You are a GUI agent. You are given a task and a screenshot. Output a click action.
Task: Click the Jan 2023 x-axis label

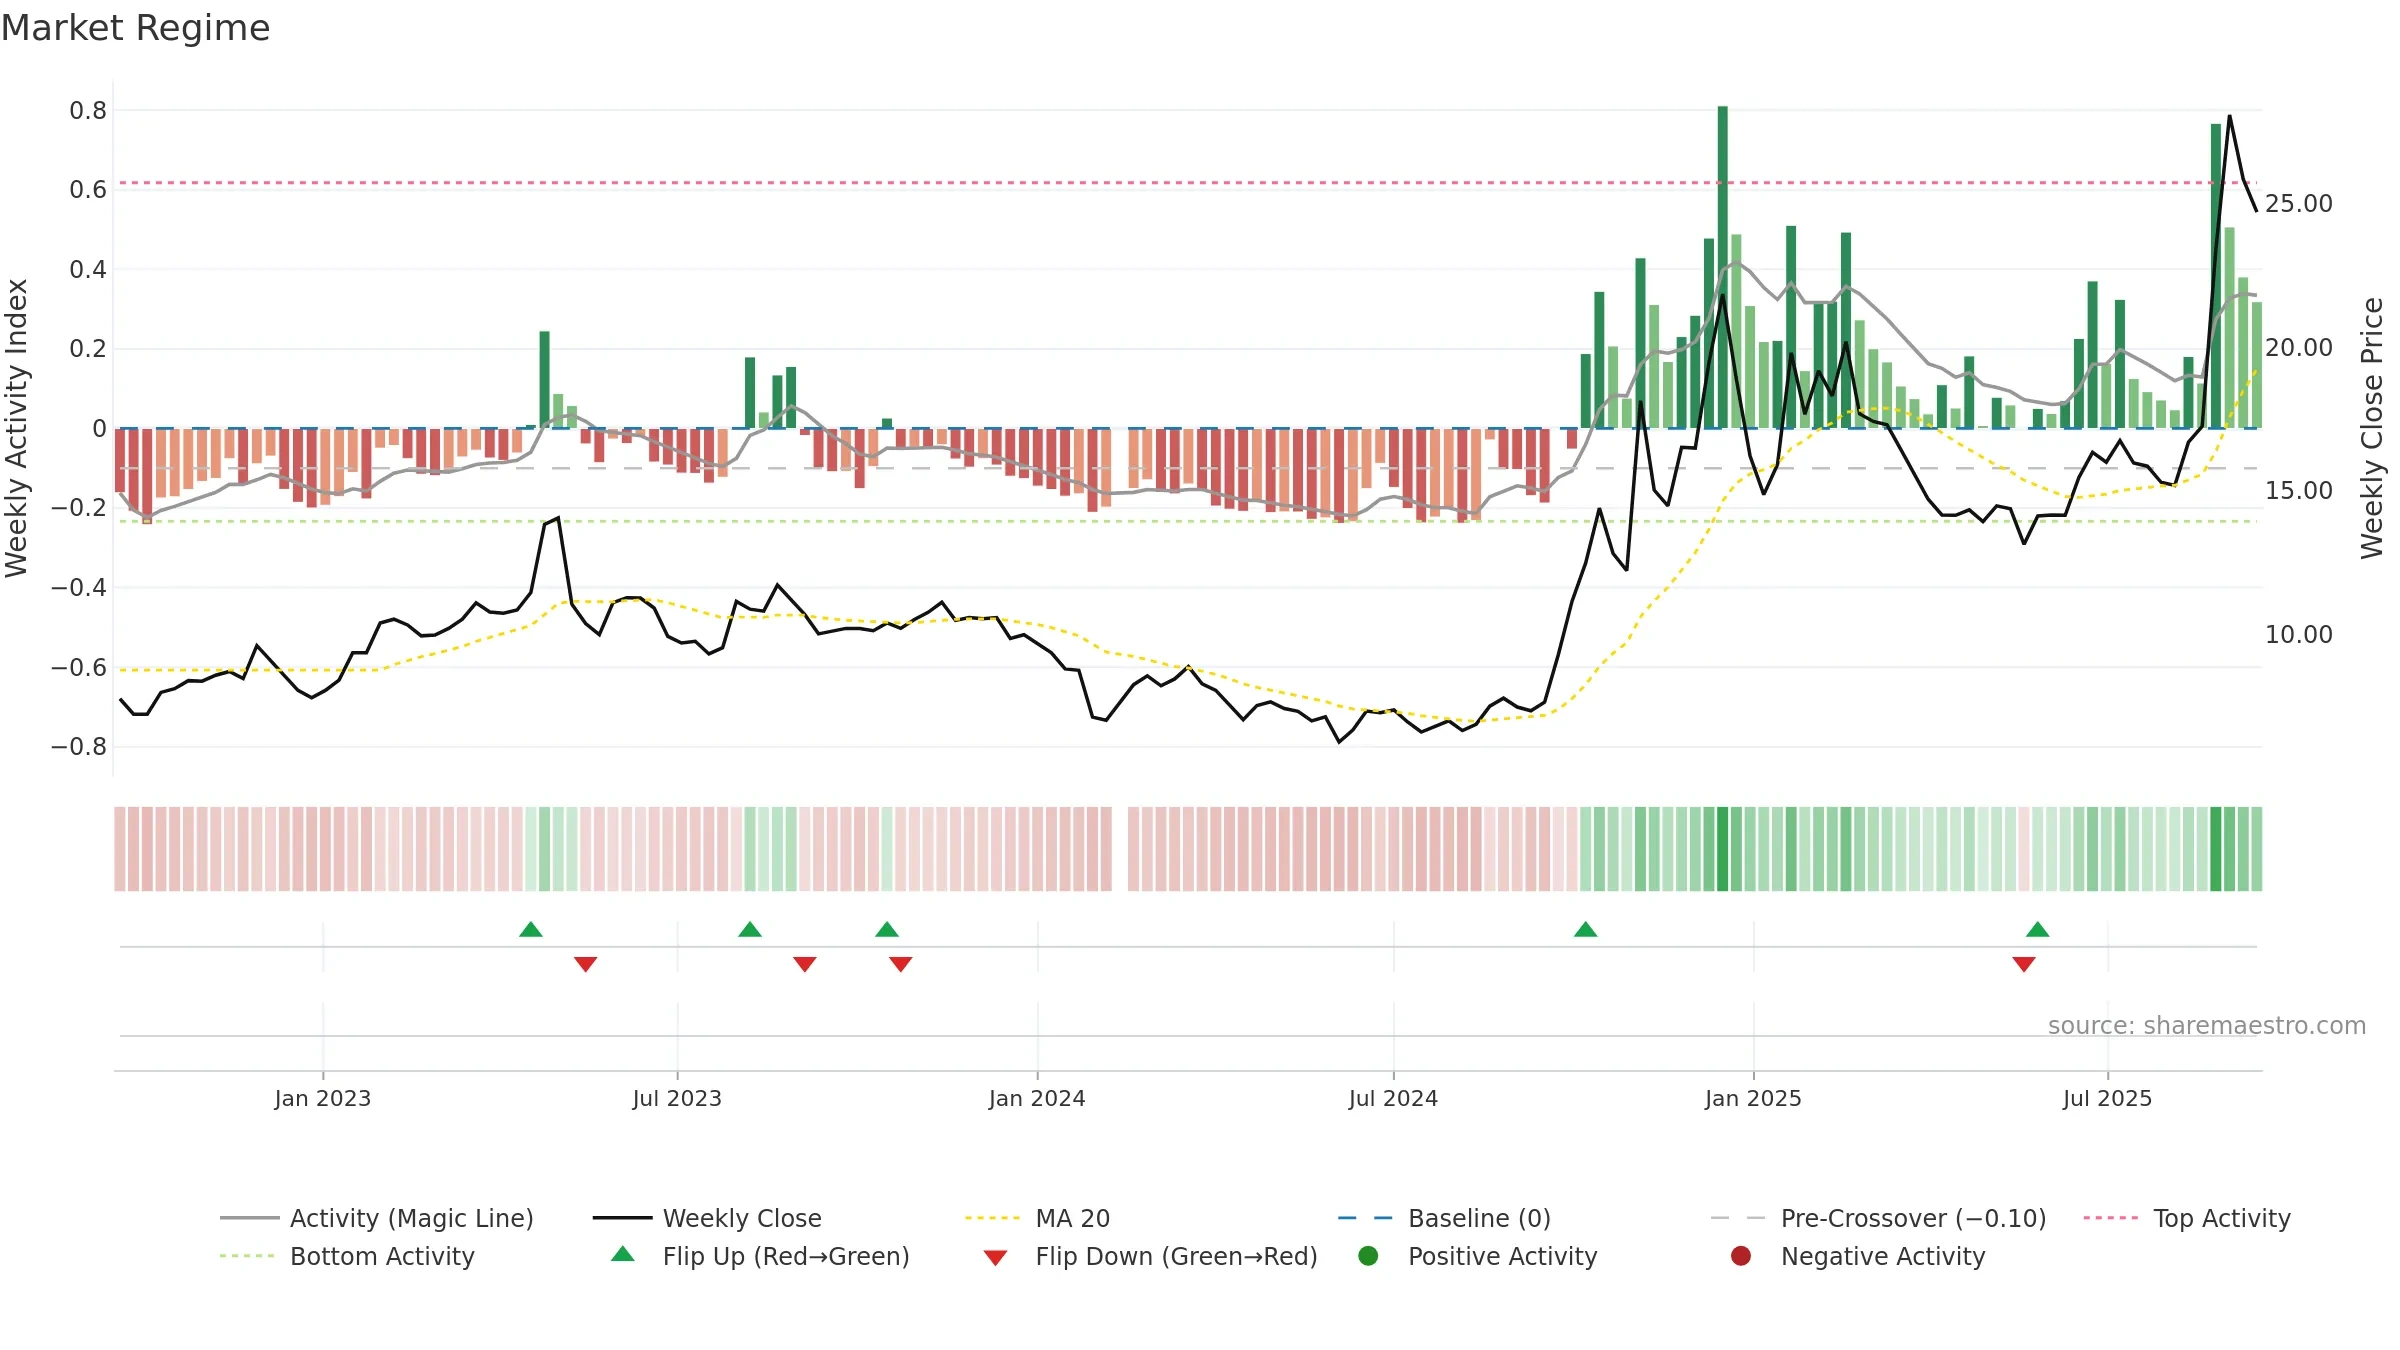pyautogui.click(x=323, y=1098)
